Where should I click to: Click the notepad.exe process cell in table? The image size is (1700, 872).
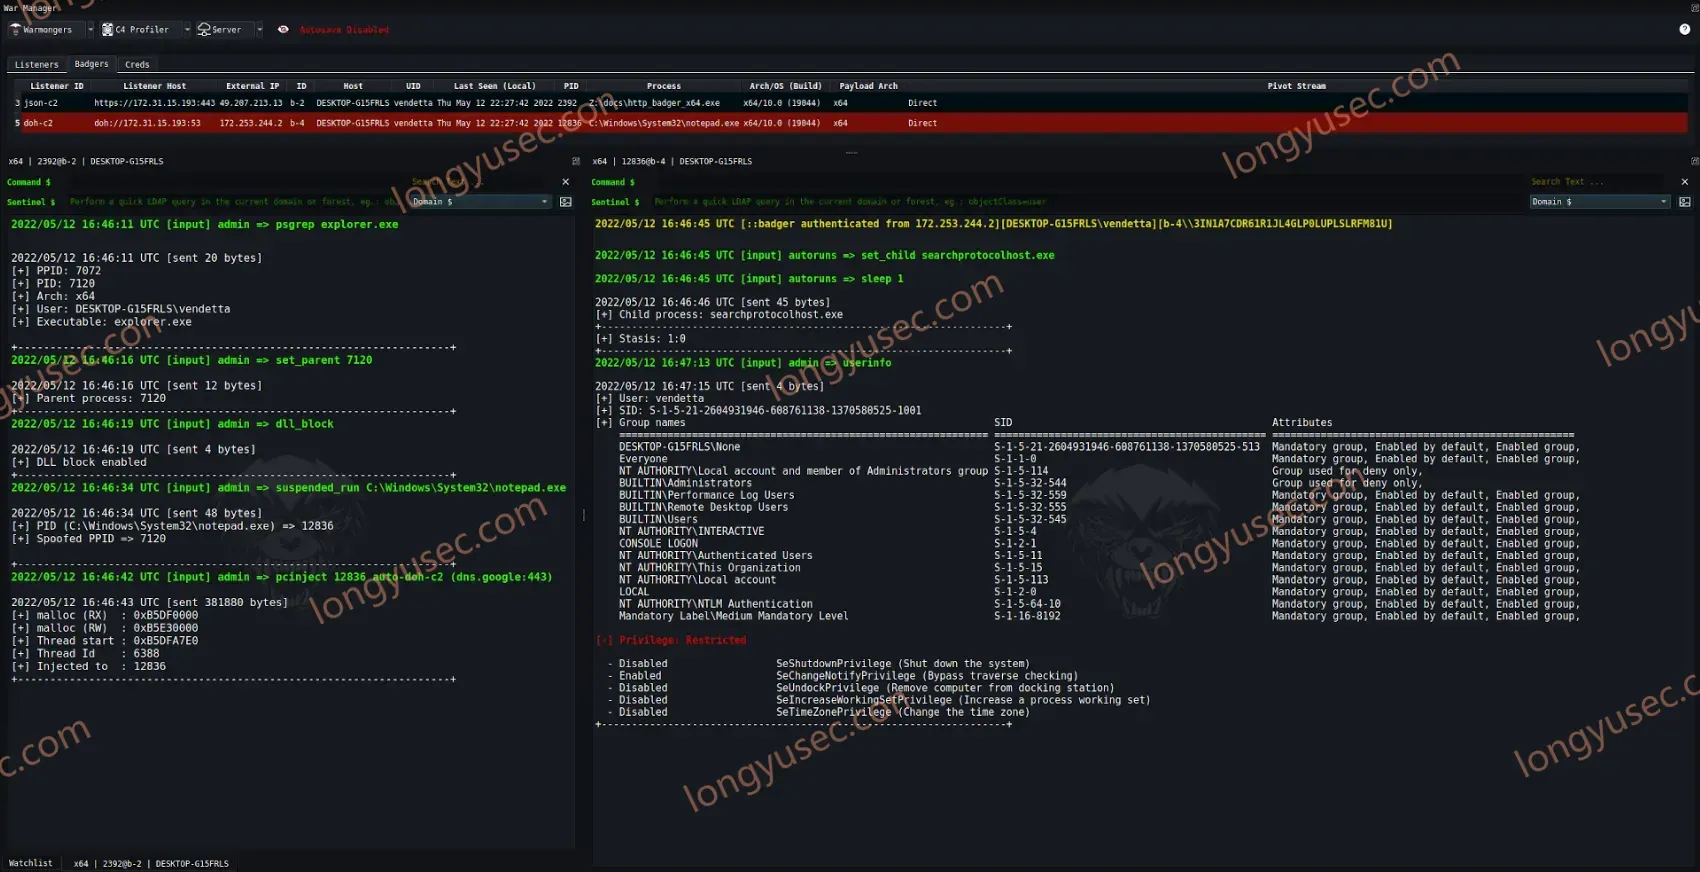[663, 123]
